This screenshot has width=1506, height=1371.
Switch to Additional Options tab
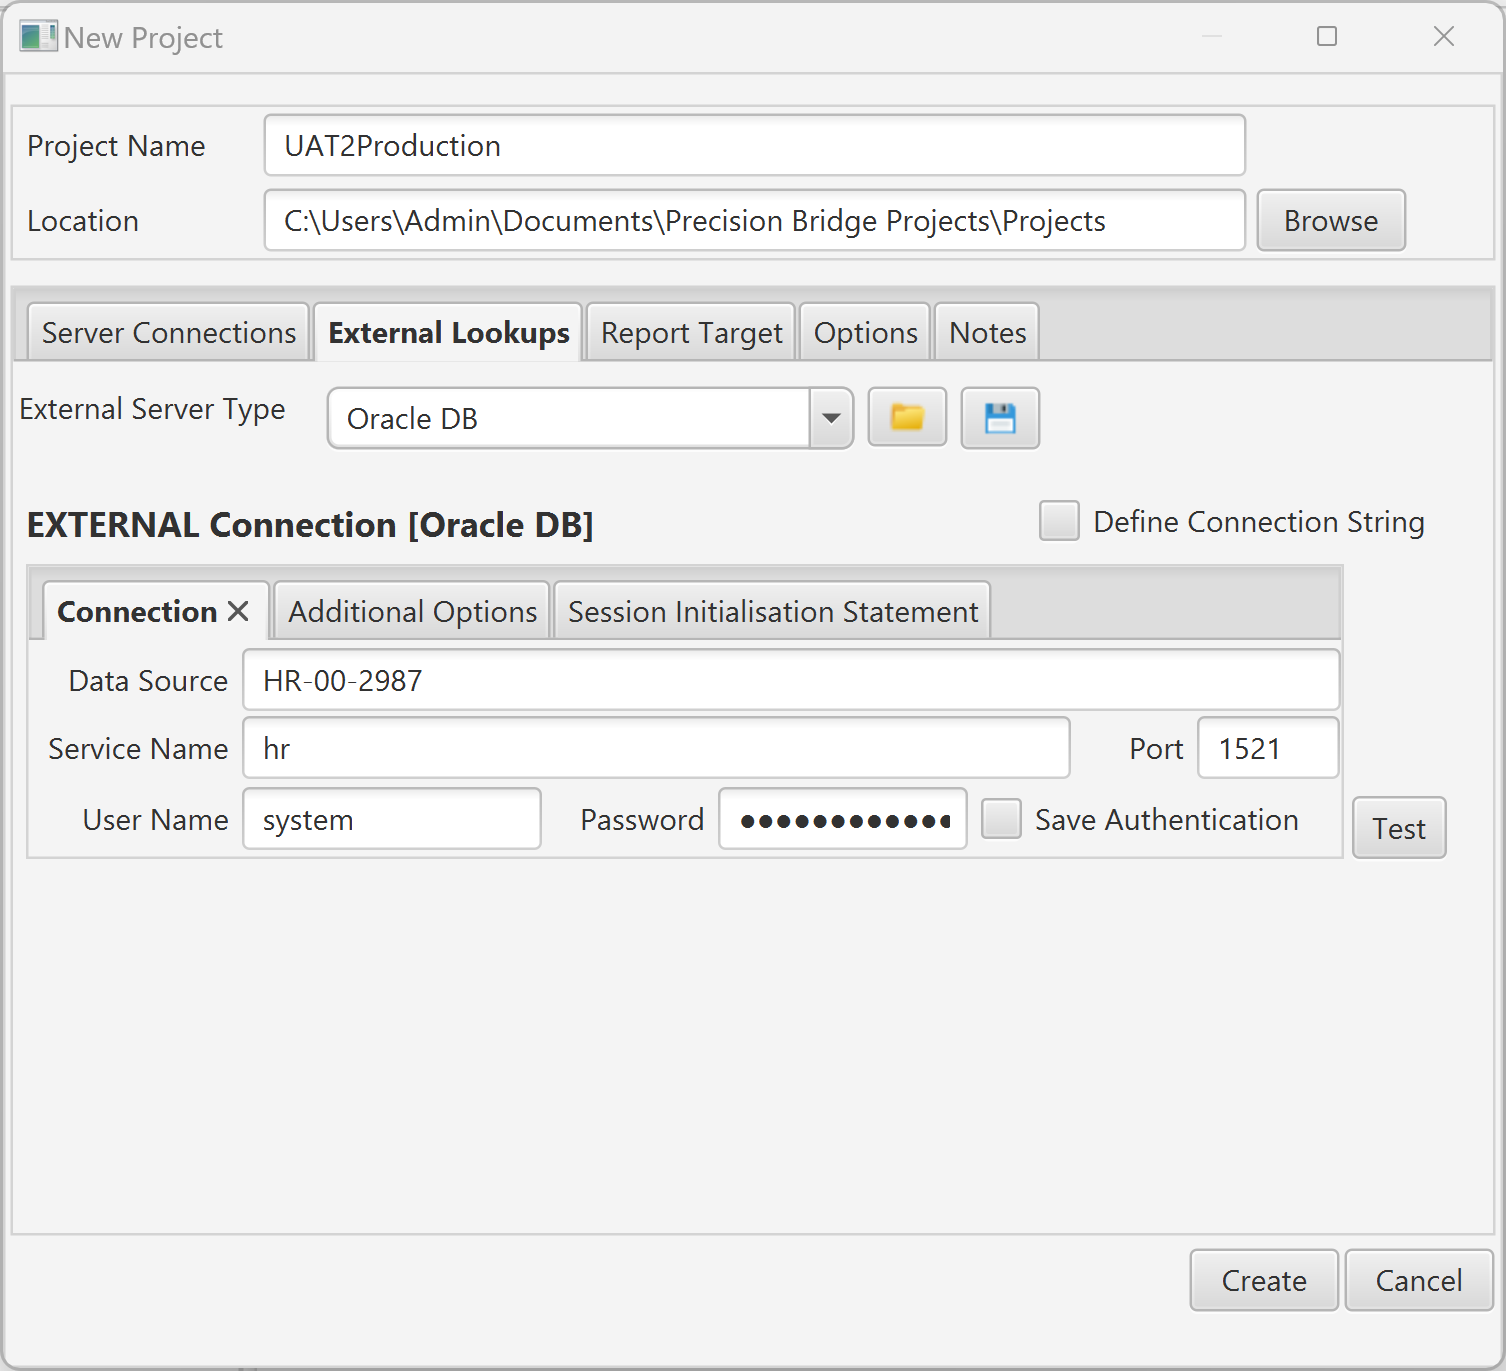(x=411, y=610)
